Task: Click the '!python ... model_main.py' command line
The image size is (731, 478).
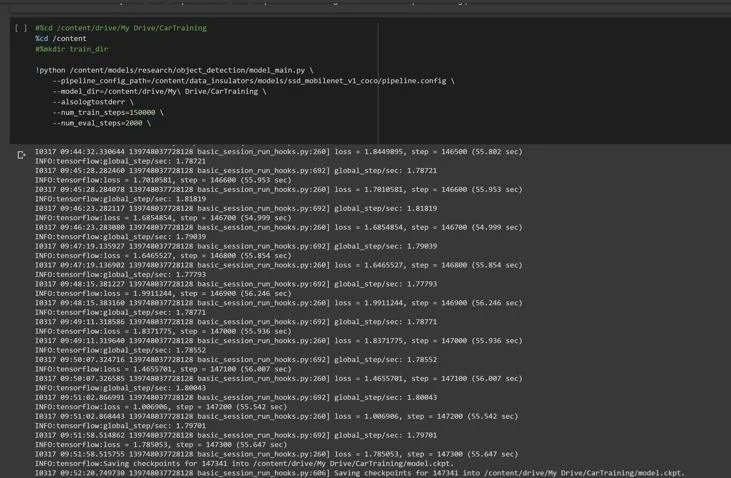Action: pyautogui.click(x=174, y=70)
